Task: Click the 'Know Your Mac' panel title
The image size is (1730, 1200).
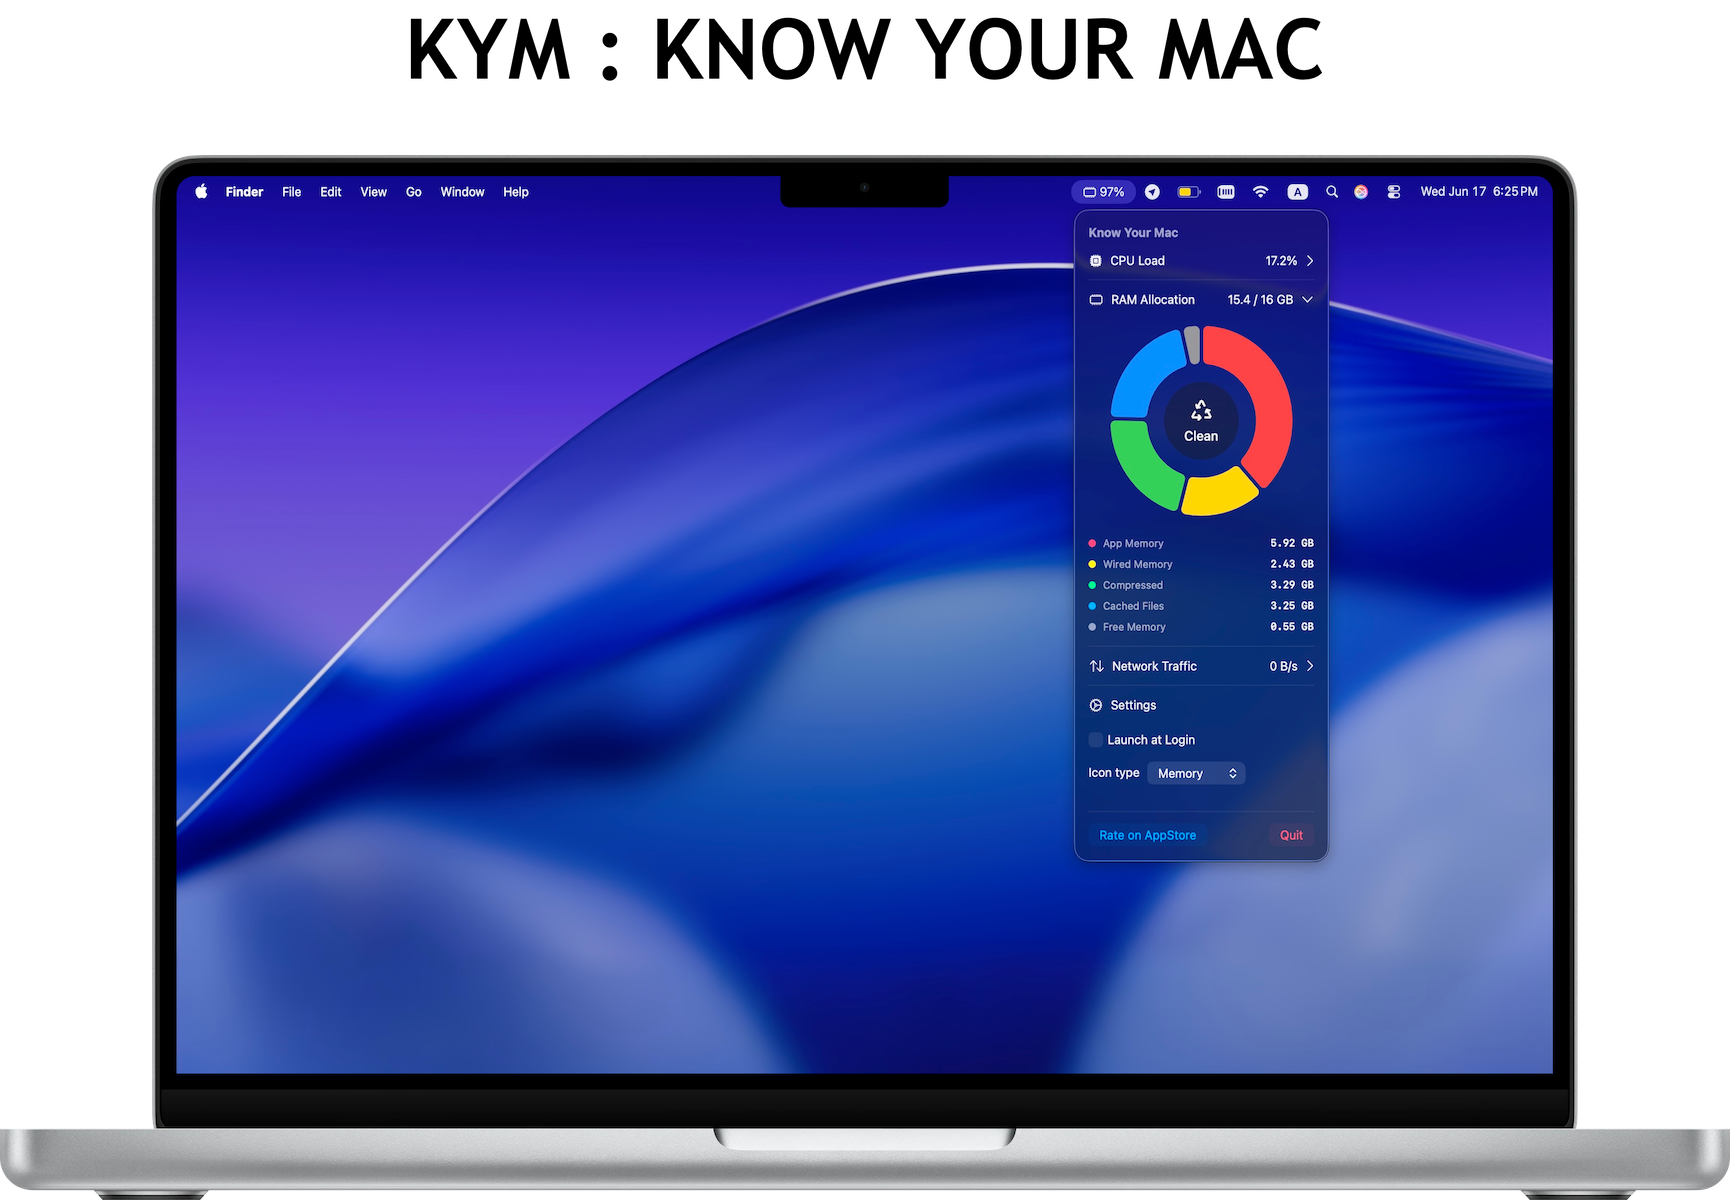Action: coord(1133,233)
